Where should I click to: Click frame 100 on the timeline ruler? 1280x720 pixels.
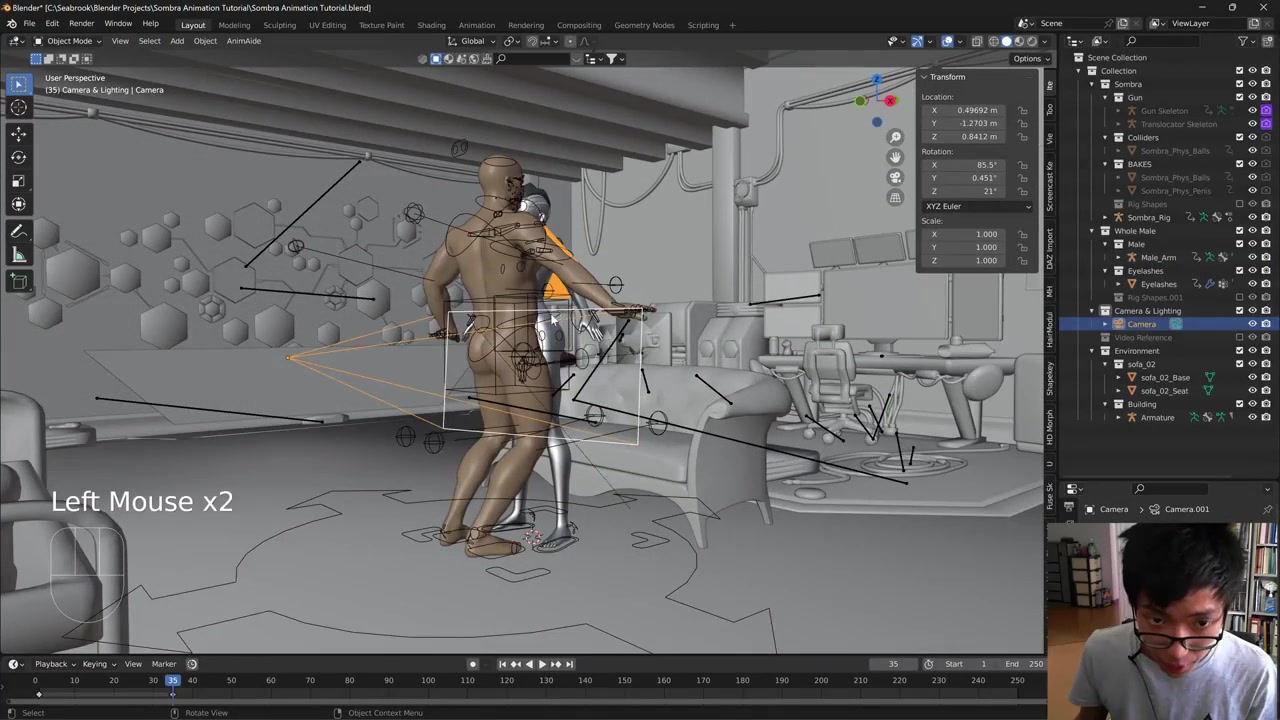click(x=428, y=681)
